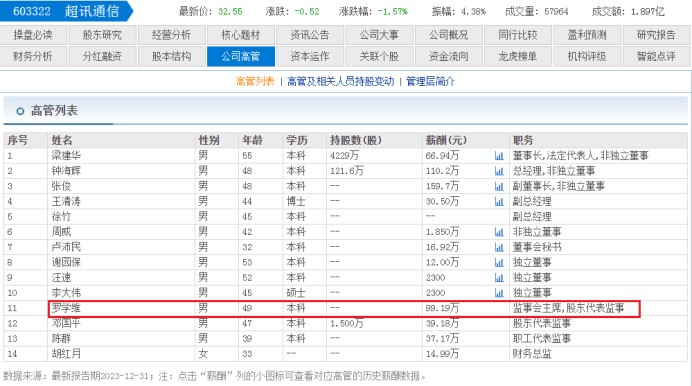
Task: Click the 薪酬(元) column header
Action: [446, 140]
